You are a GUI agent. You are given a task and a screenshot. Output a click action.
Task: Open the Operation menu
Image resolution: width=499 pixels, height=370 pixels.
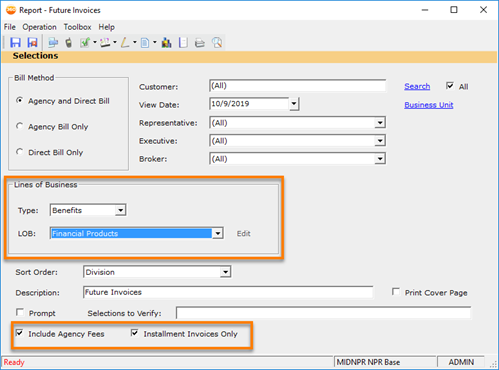(39, 27)
